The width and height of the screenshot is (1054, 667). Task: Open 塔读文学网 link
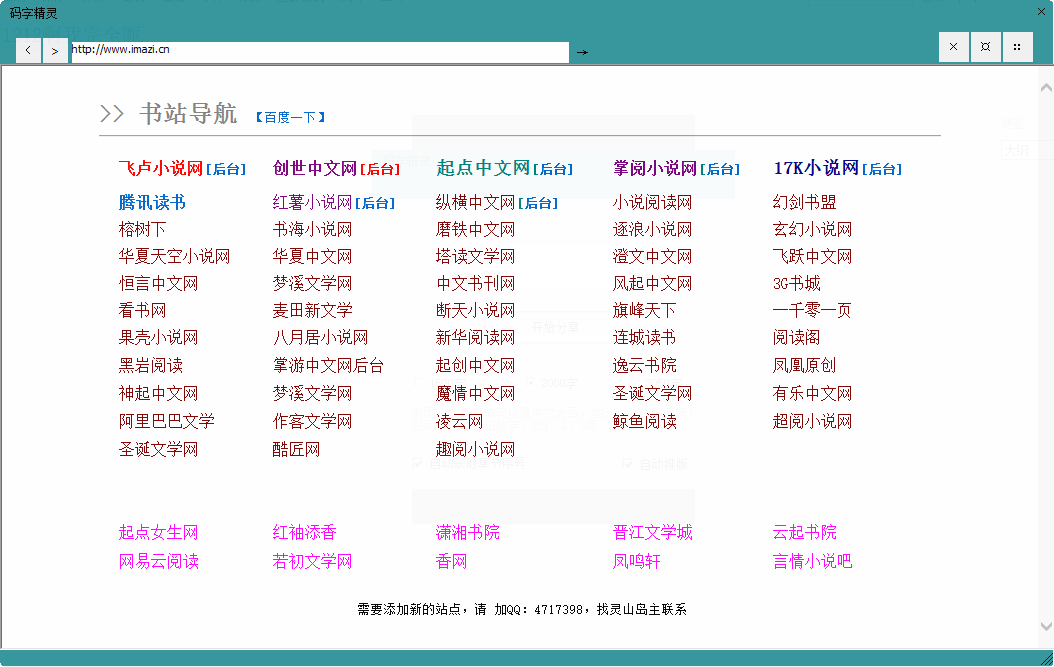(x=475, y=256)
